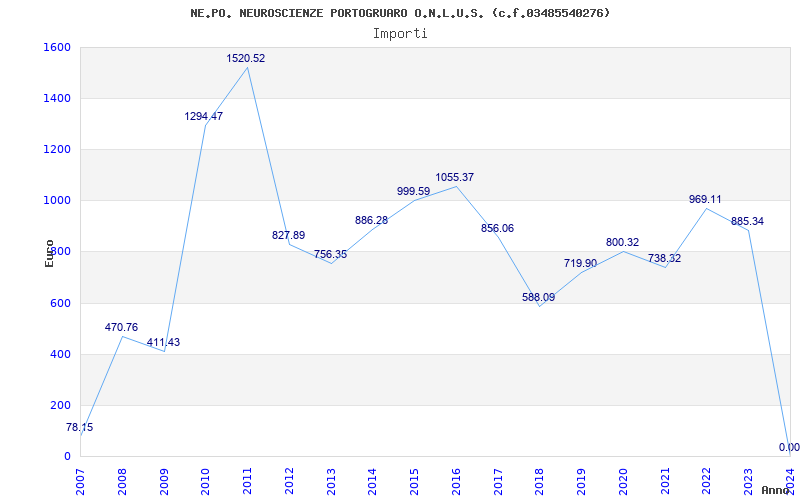Image resolution: width=800 pixels, height=500 pixels.
Task: Select the 2023 x-axis label
Action: [x=748, y=482]
